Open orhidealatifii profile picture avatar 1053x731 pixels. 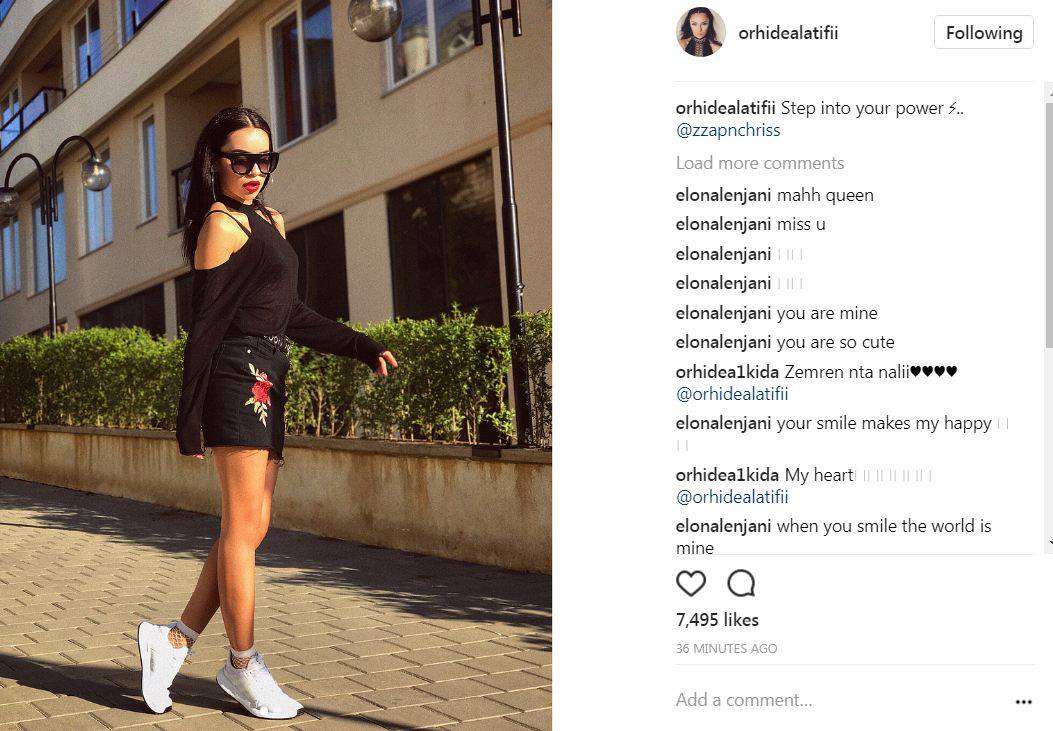700,32
